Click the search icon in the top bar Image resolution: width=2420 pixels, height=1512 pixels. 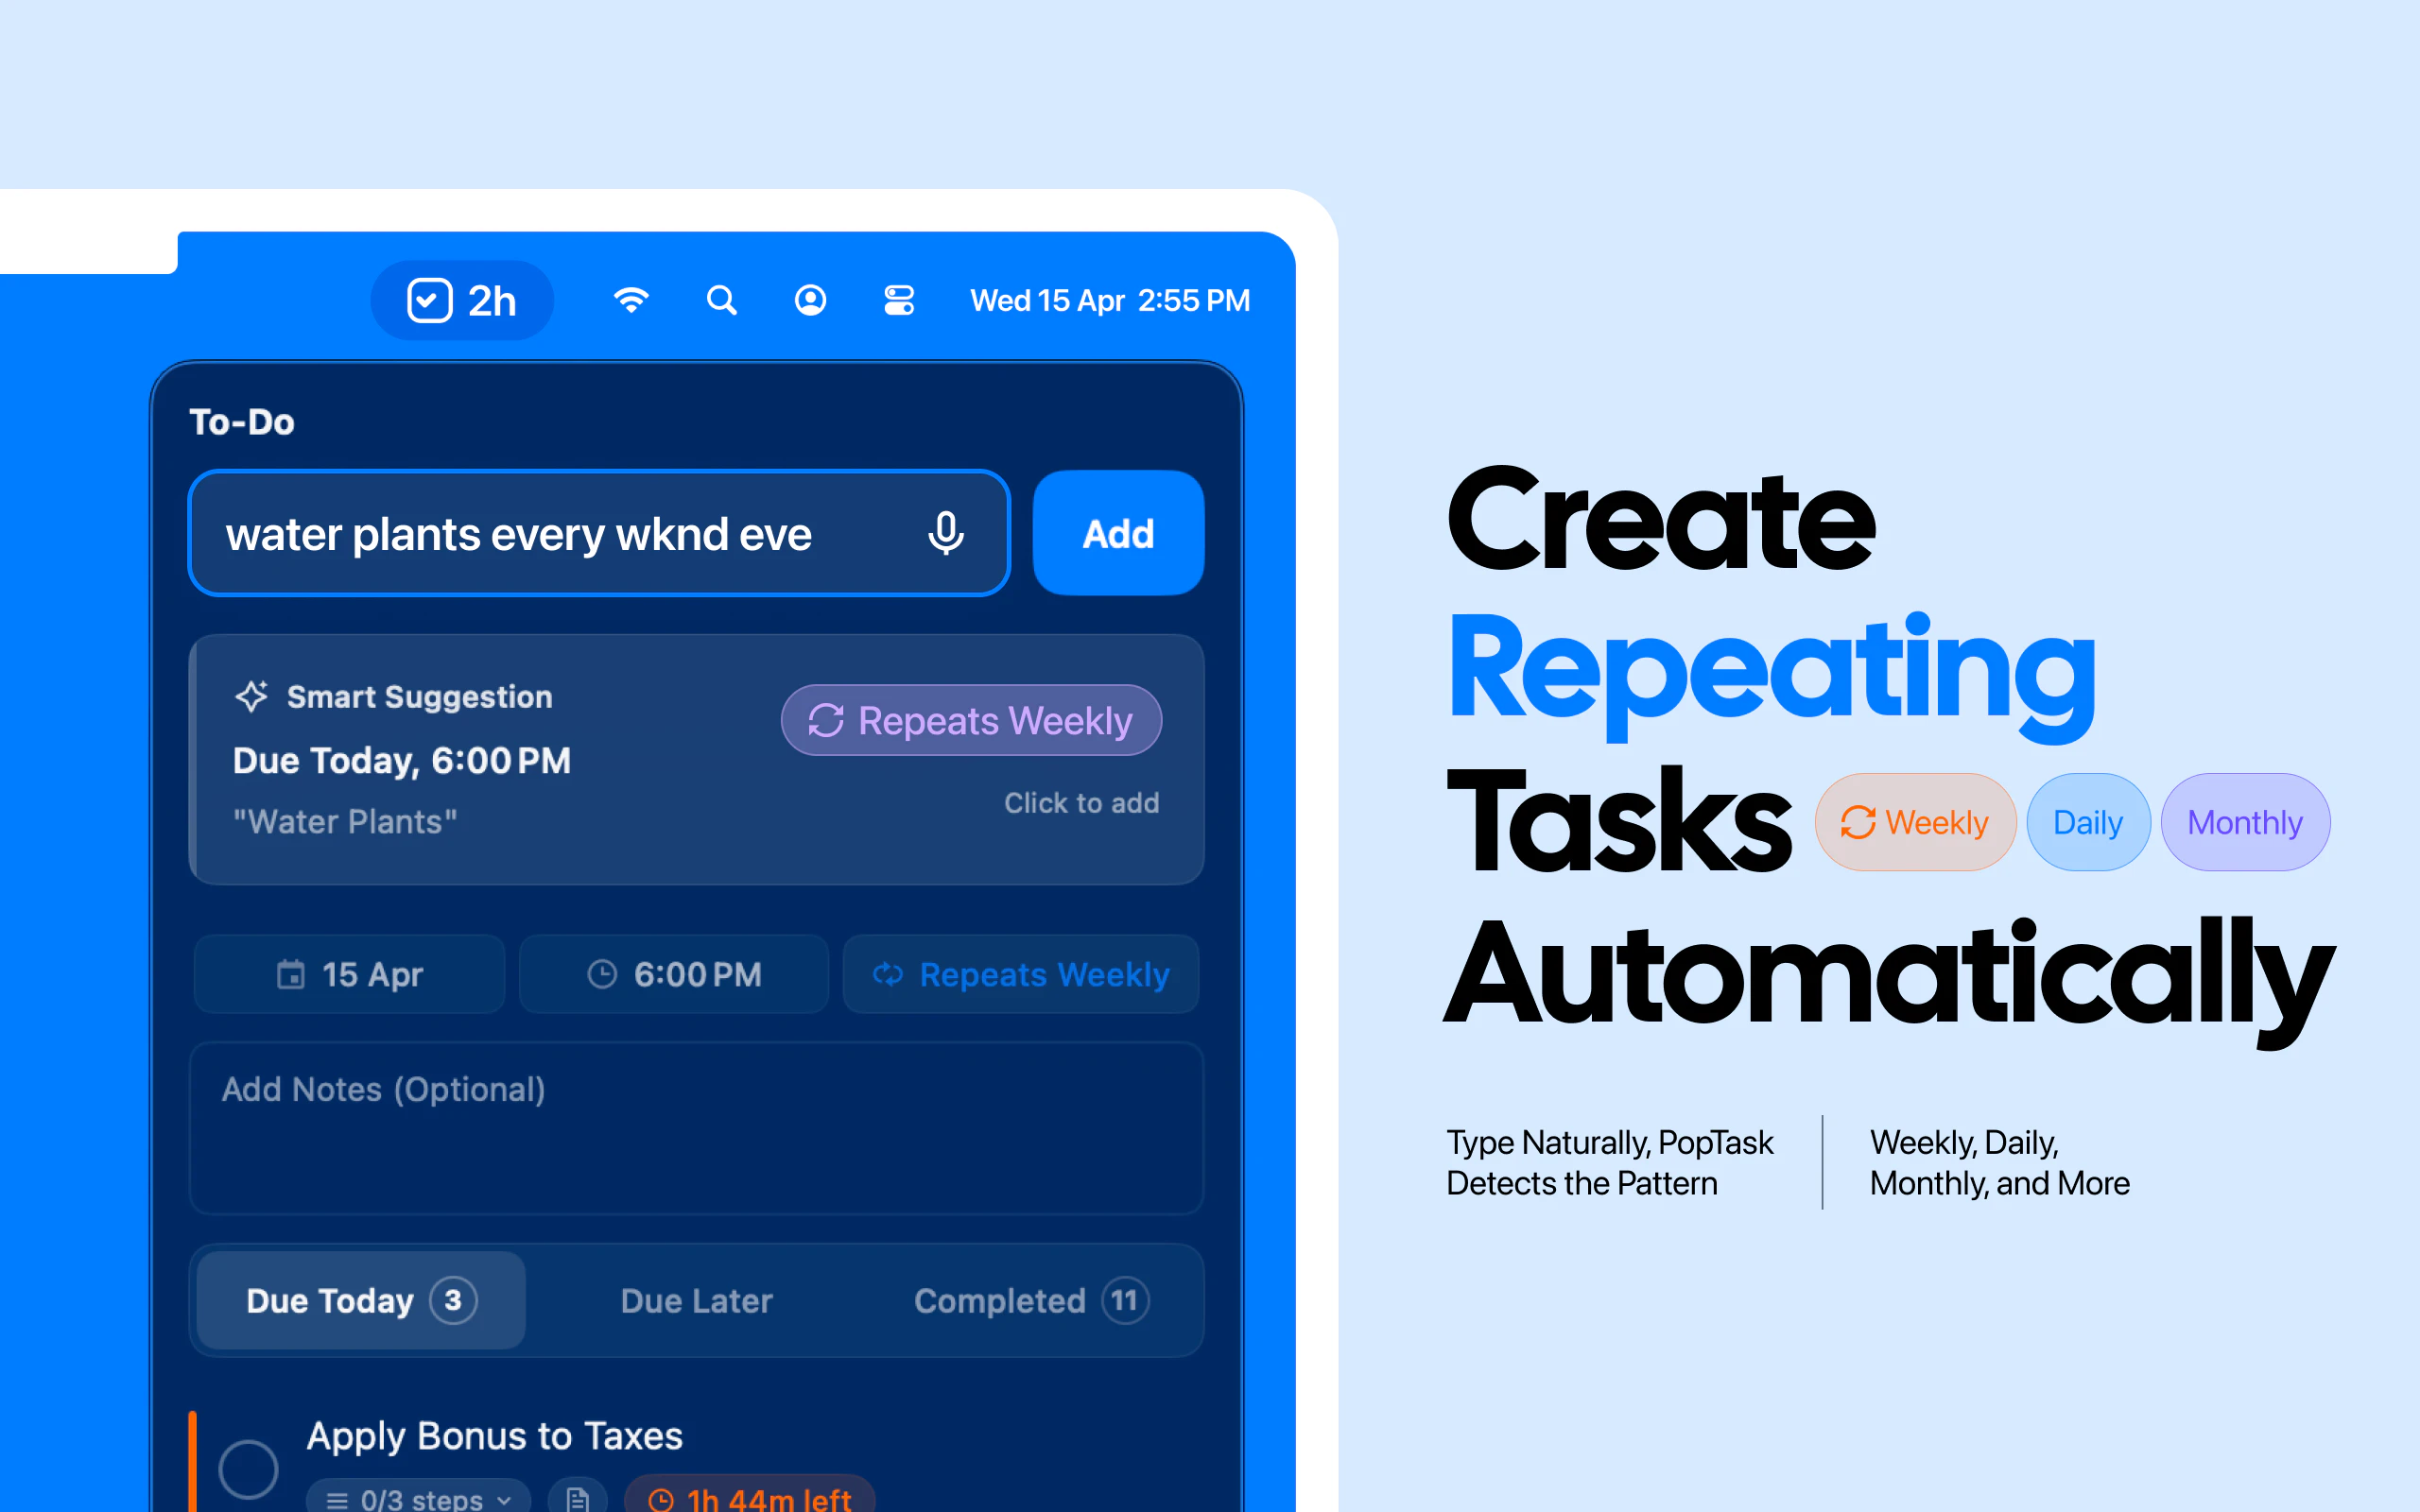pos(721,299)
